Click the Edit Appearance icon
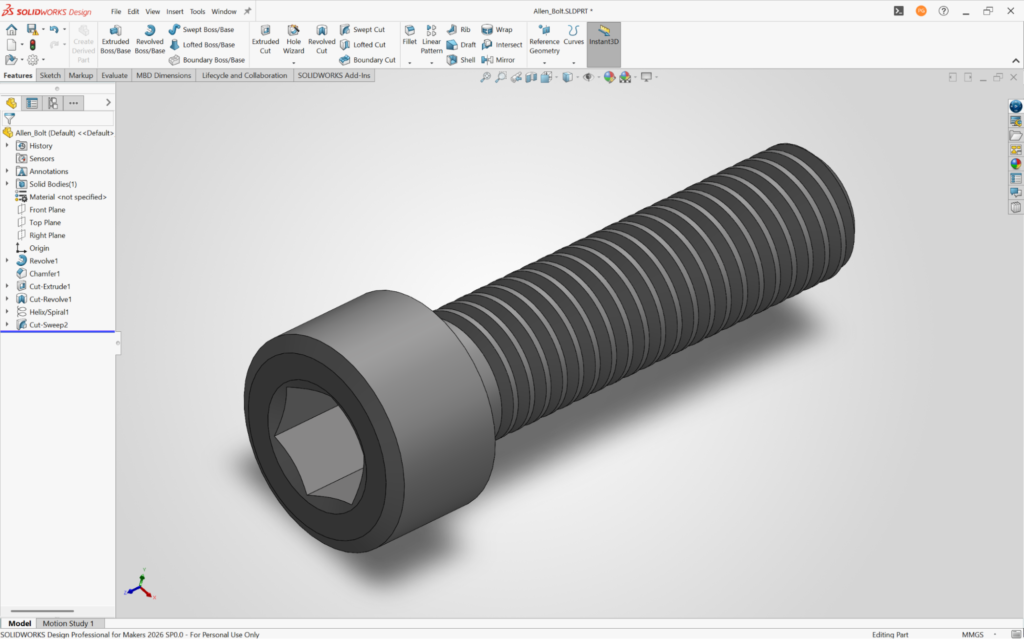Screen dimensions: 1024x639 609,77
